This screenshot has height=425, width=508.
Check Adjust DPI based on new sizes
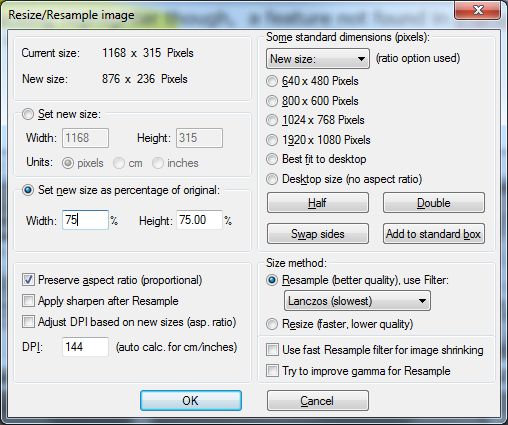point(28,322)
